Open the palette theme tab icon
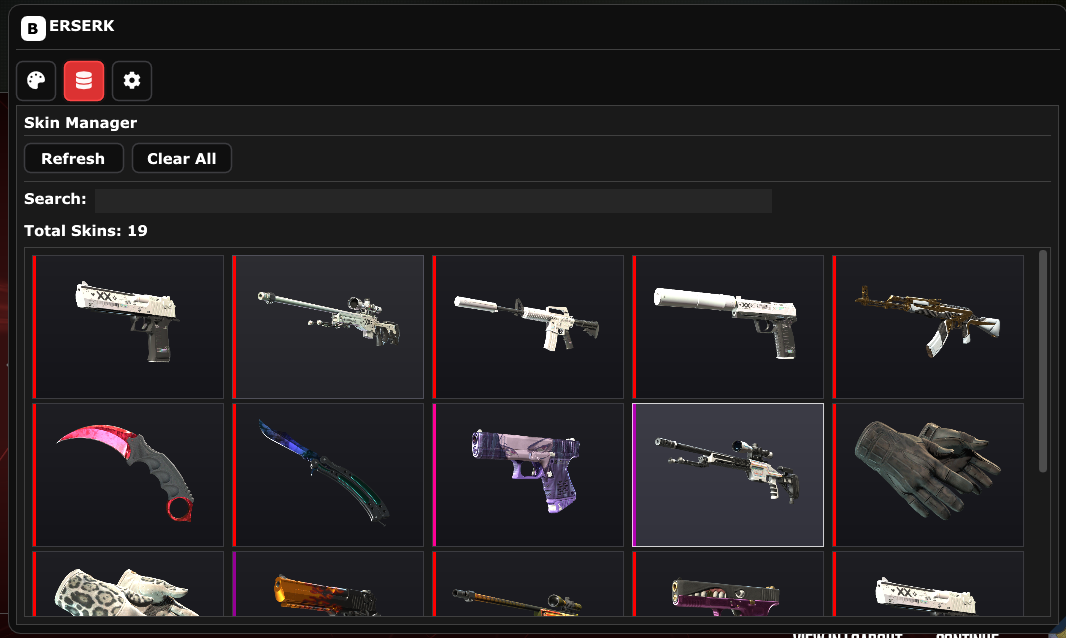This screenshot has height=638, width=1066. [x=36, y=81]
